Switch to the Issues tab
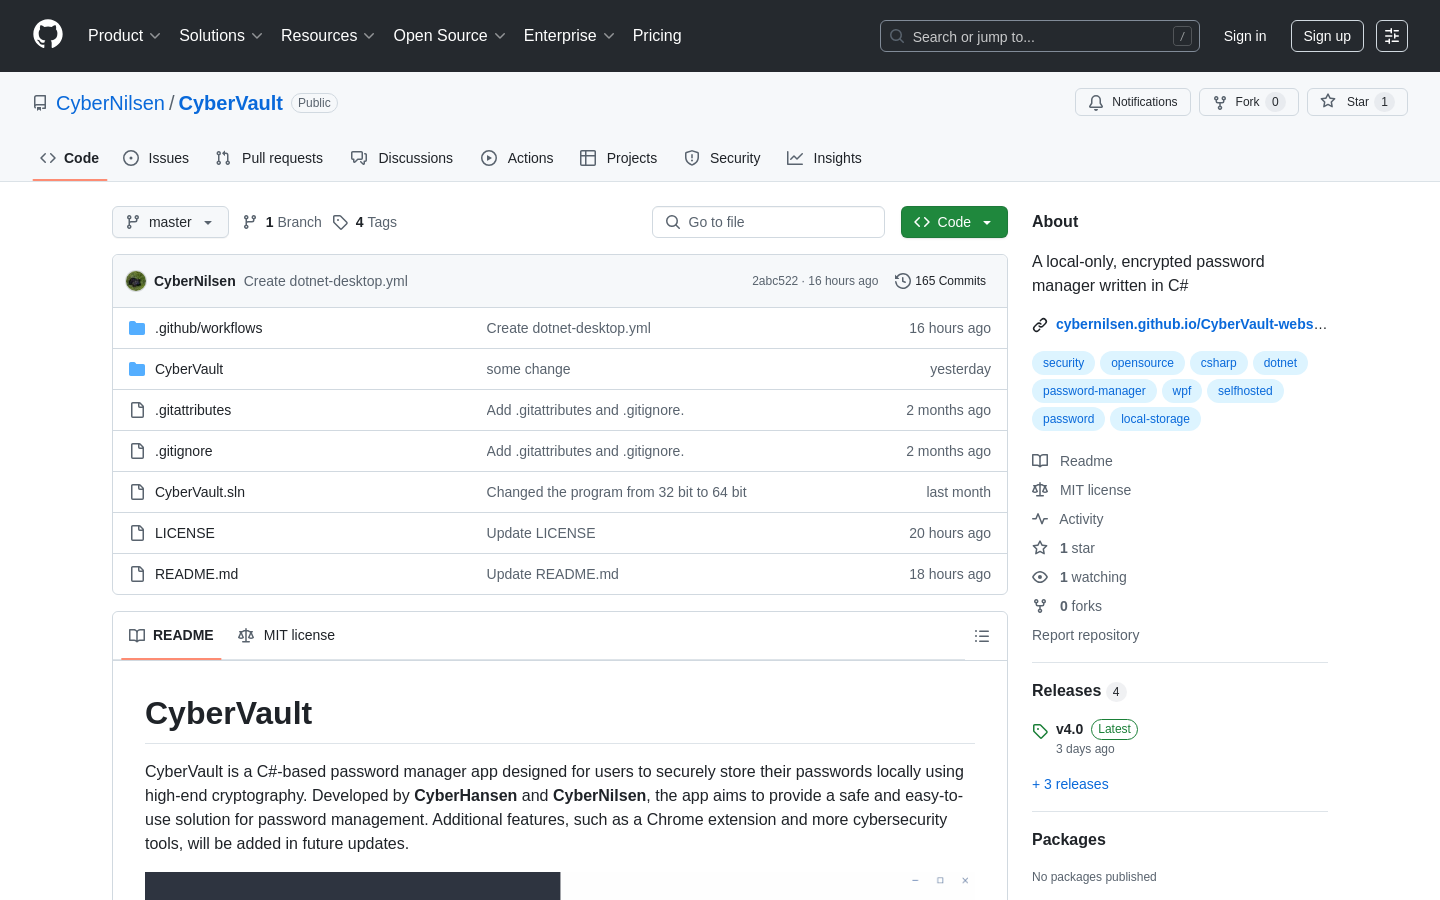 point(156,158)
